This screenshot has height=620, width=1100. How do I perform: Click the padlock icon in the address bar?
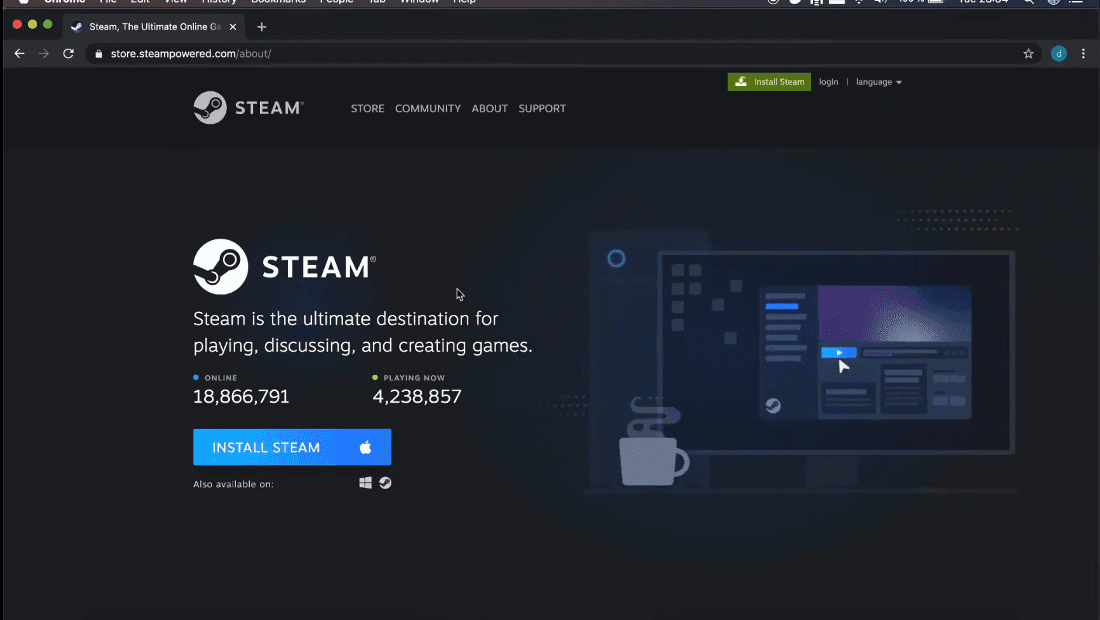pos(97,53)
